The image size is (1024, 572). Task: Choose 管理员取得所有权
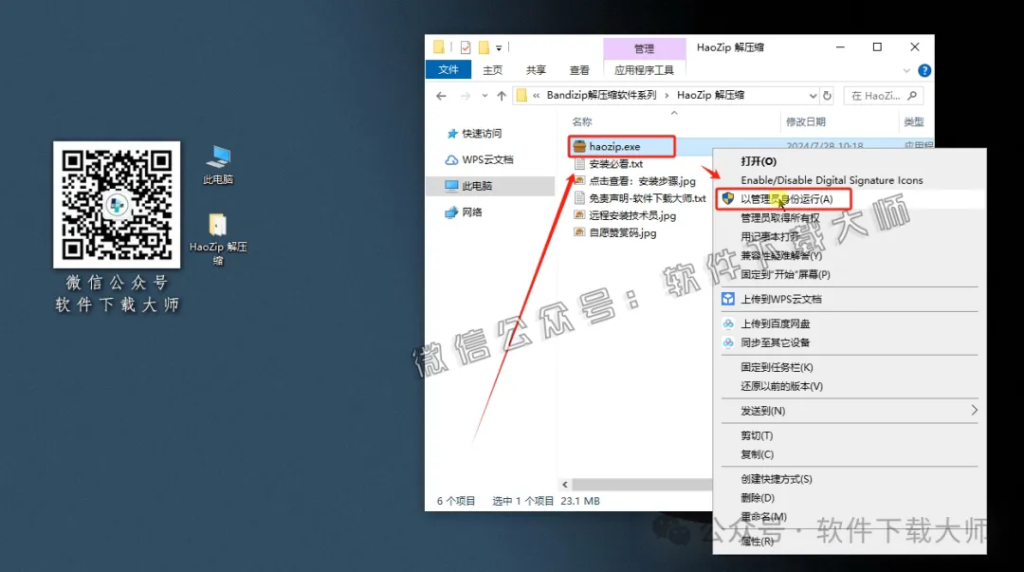click(849, 218)
